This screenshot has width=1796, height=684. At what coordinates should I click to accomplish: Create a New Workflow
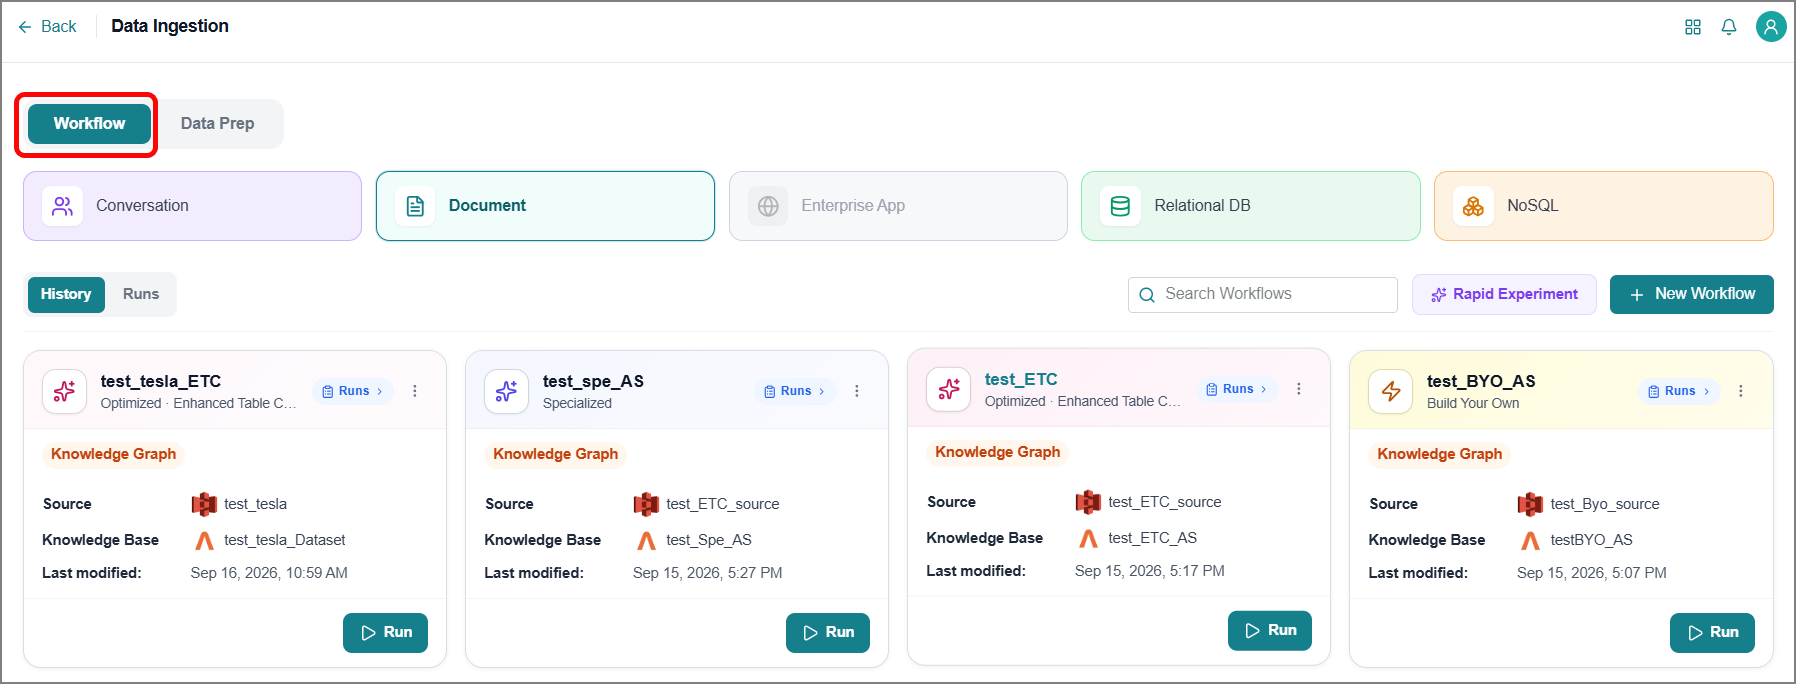tap(1692, 295)
